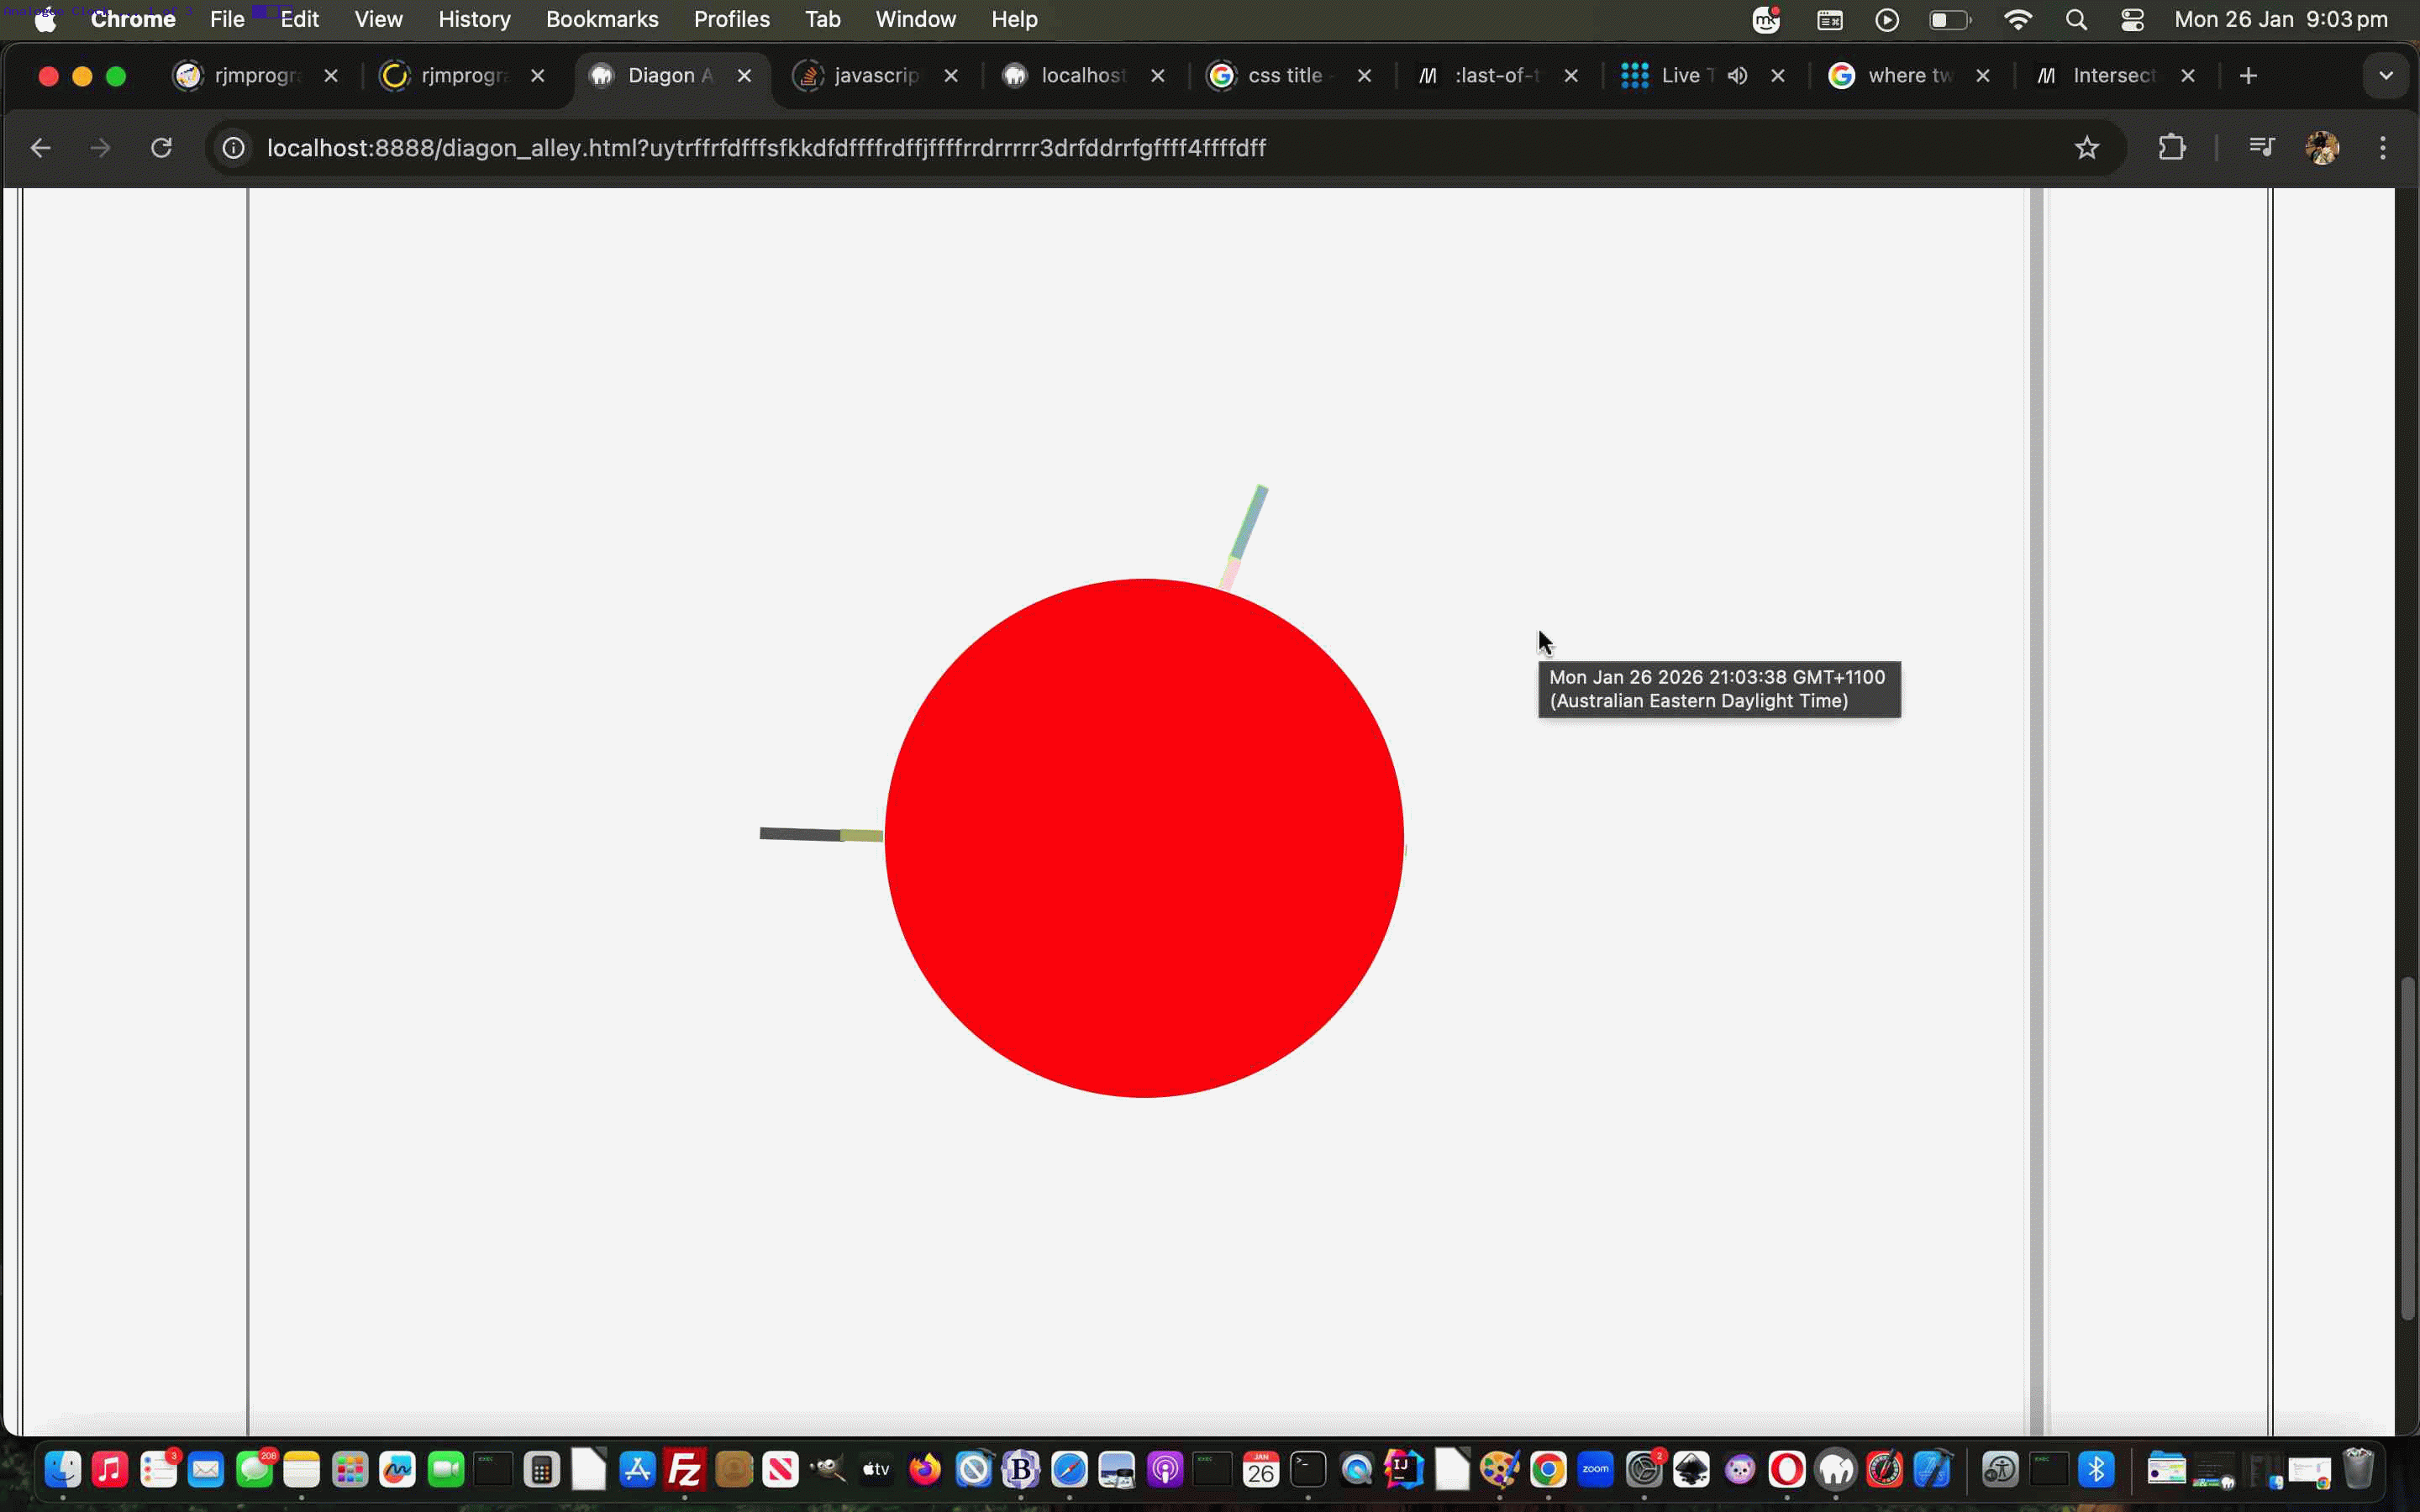This screenshot has height=1512, width=2420.
Task: Click the site information icon
Action: pos(233,148)
